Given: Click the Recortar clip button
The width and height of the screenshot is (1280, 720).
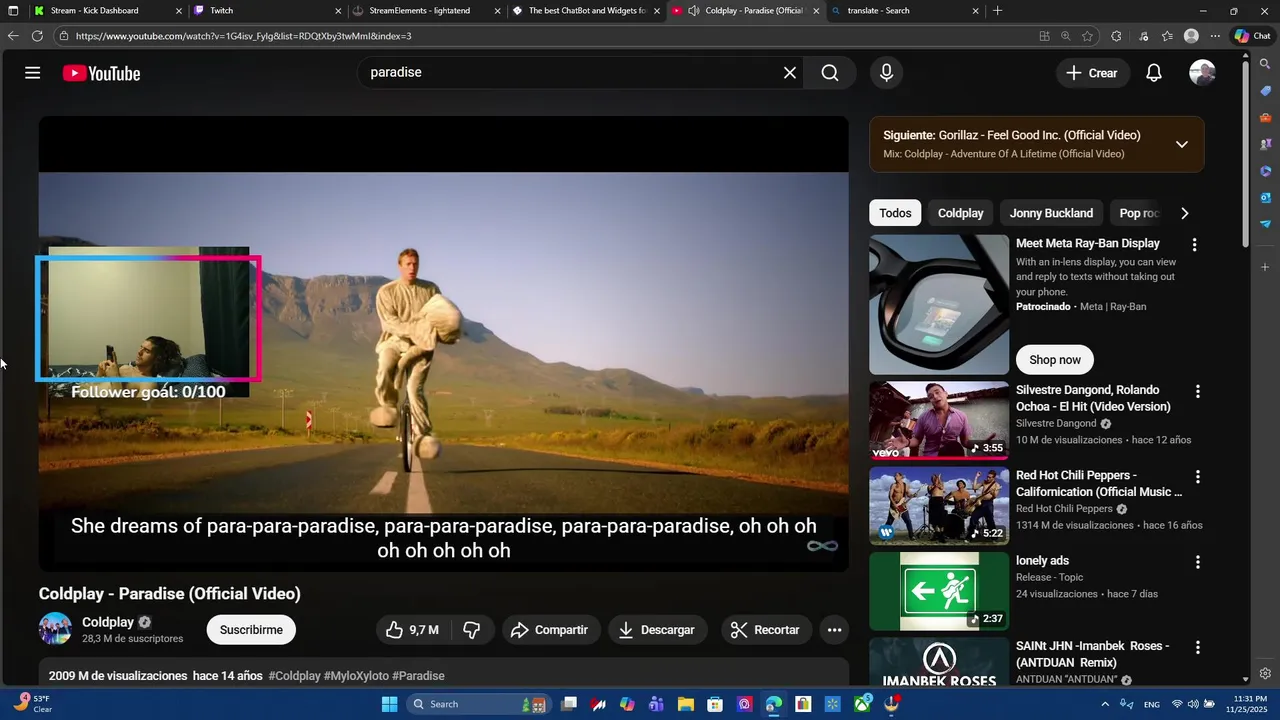Looking at the screenshot, I should [765, 630].
